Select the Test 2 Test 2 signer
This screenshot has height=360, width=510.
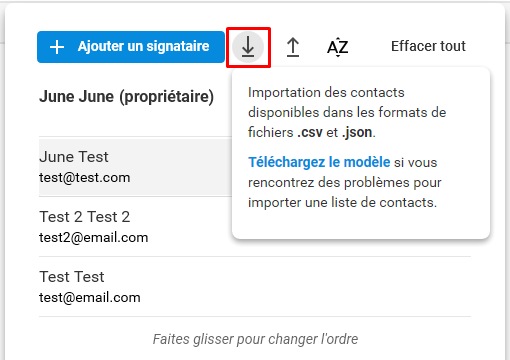(x=85, y=217)
